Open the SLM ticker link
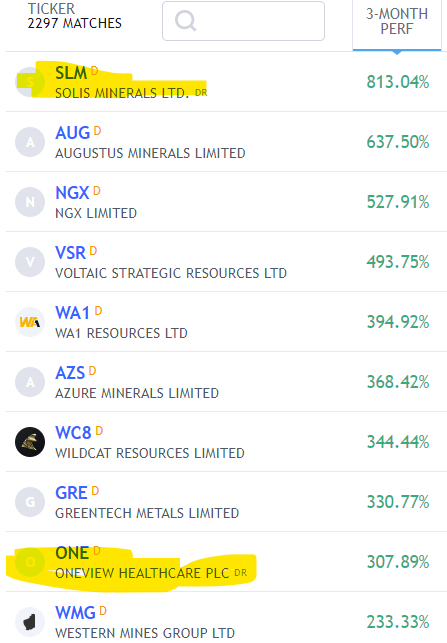Viewport: 447px width, 643px height. coord(71,73)
